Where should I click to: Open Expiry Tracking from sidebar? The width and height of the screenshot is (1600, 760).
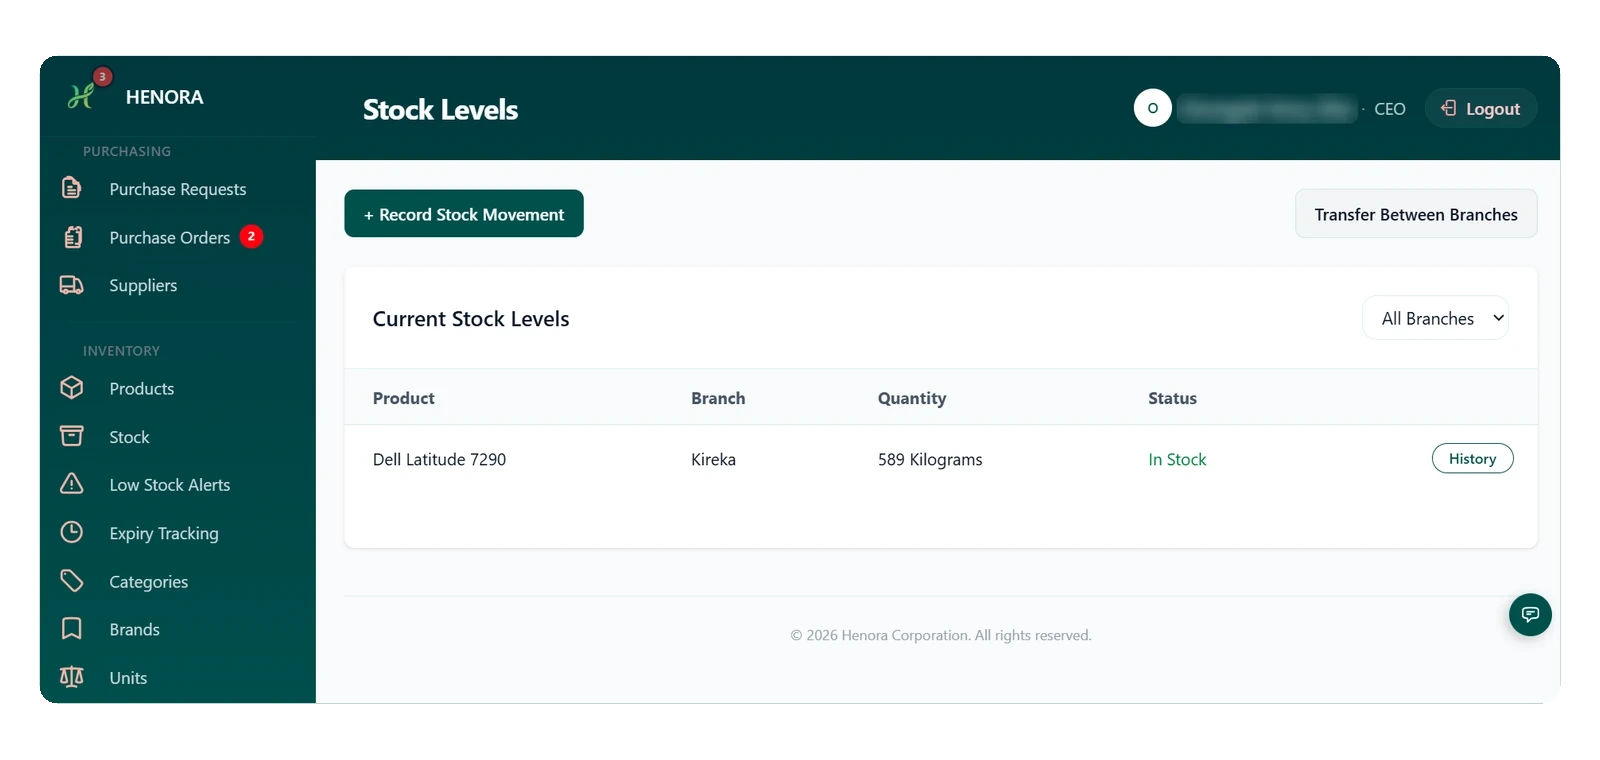(x=164, y=533)
